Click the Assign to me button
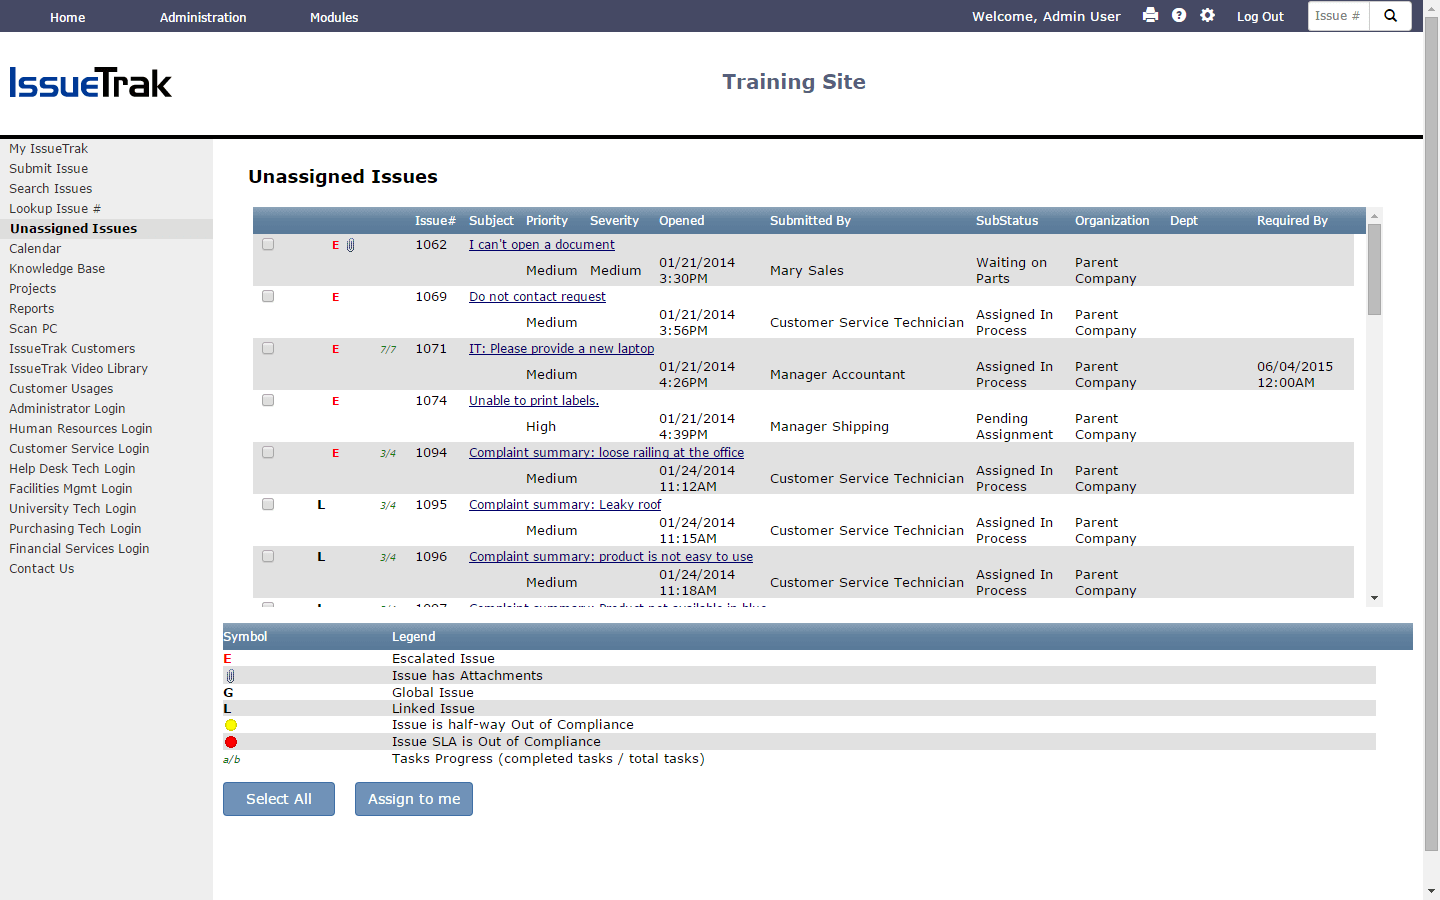The image size is (1440, 900). tap(413, 798)
